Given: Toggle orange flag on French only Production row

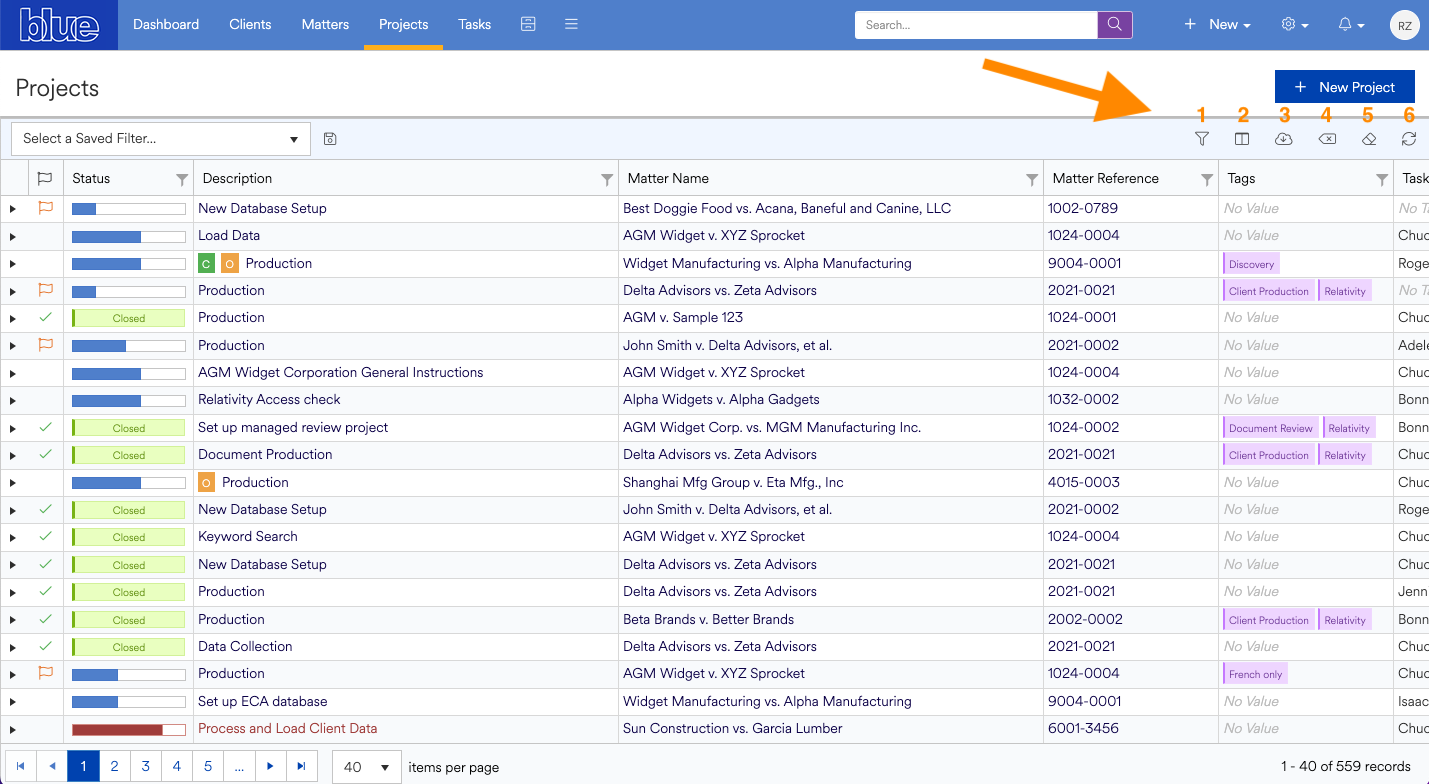Looking at the screenshot, I should (44, 673).
